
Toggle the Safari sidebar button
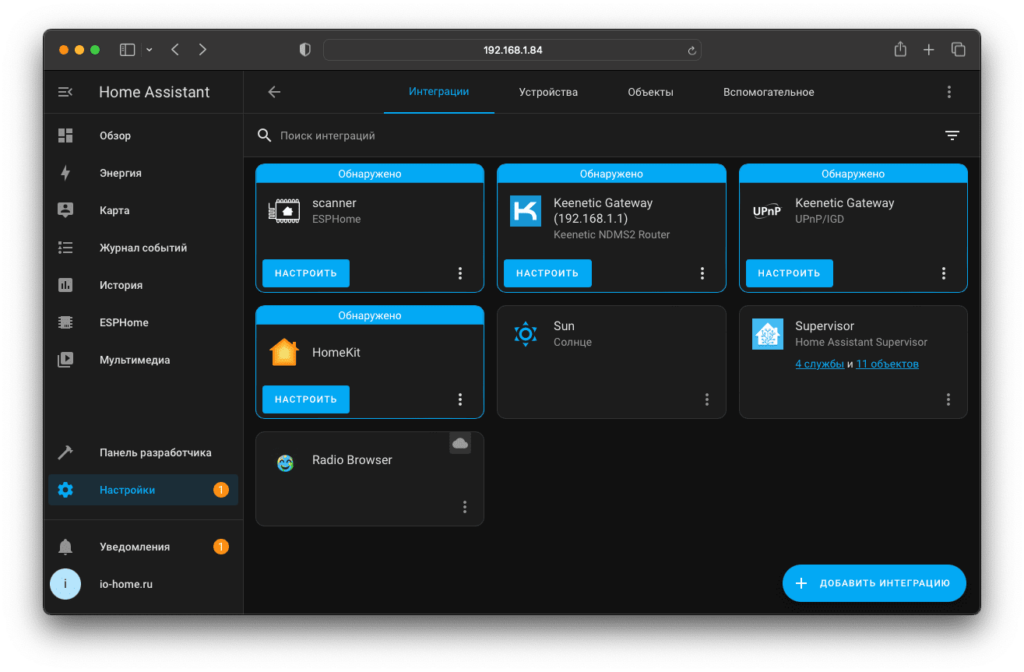point(127,50)
